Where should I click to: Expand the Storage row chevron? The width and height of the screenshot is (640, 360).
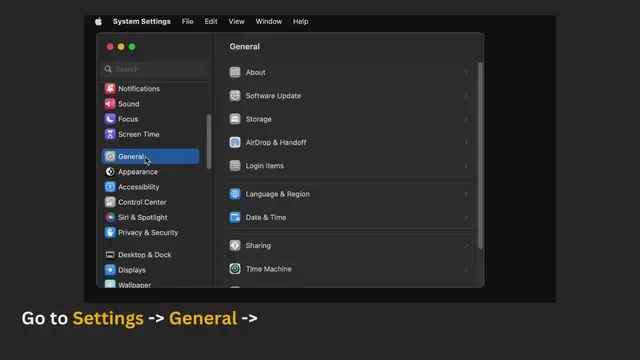(x=466, y=119)
